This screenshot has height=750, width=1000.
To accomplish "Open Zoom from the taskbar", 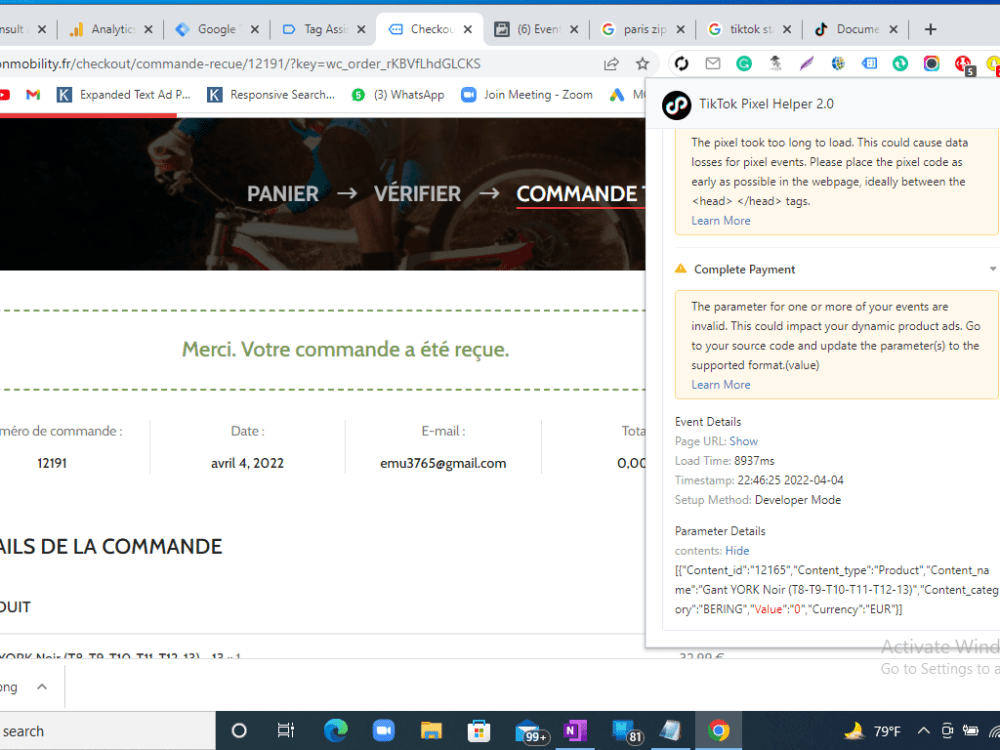I will pyautogui.click(x=383, y=731).
